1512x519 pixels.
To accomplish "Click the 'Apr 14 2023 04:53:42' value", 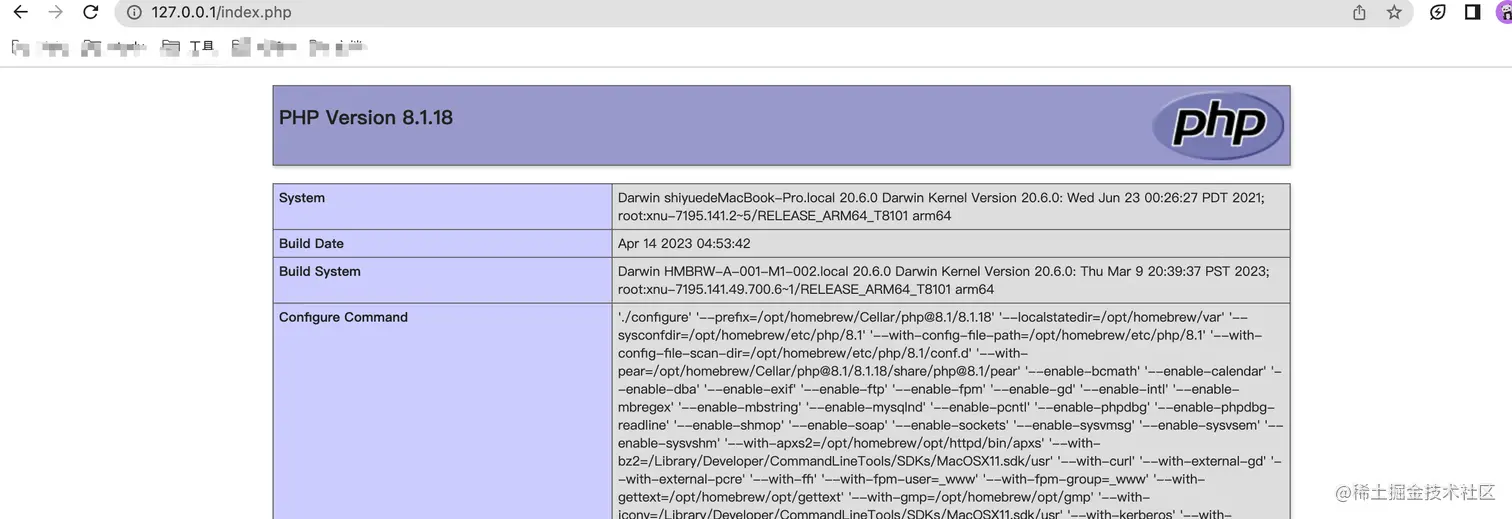I will tap(684, 243).
